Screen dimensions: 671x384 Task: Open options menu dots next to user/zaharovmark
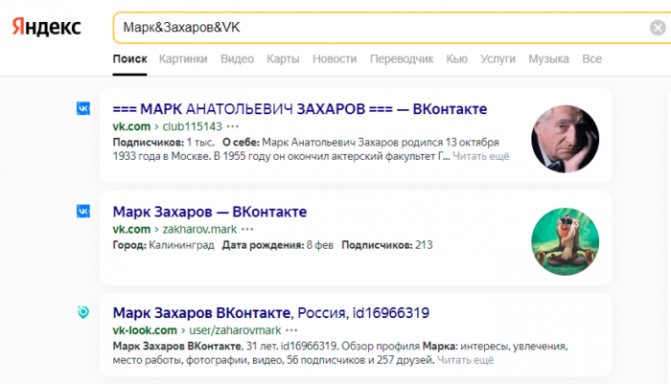click(291, 330)
